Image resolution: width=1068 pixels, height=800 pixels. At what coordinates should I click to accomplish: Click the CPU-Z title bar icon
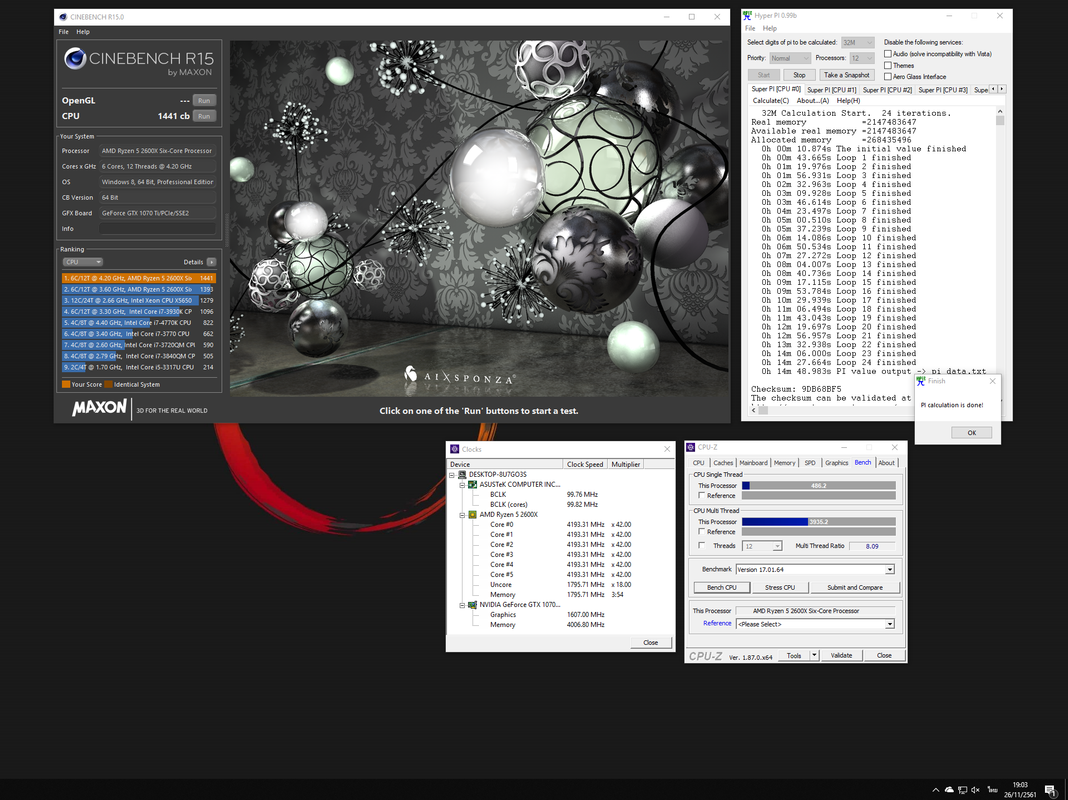(x=691, y=447)
